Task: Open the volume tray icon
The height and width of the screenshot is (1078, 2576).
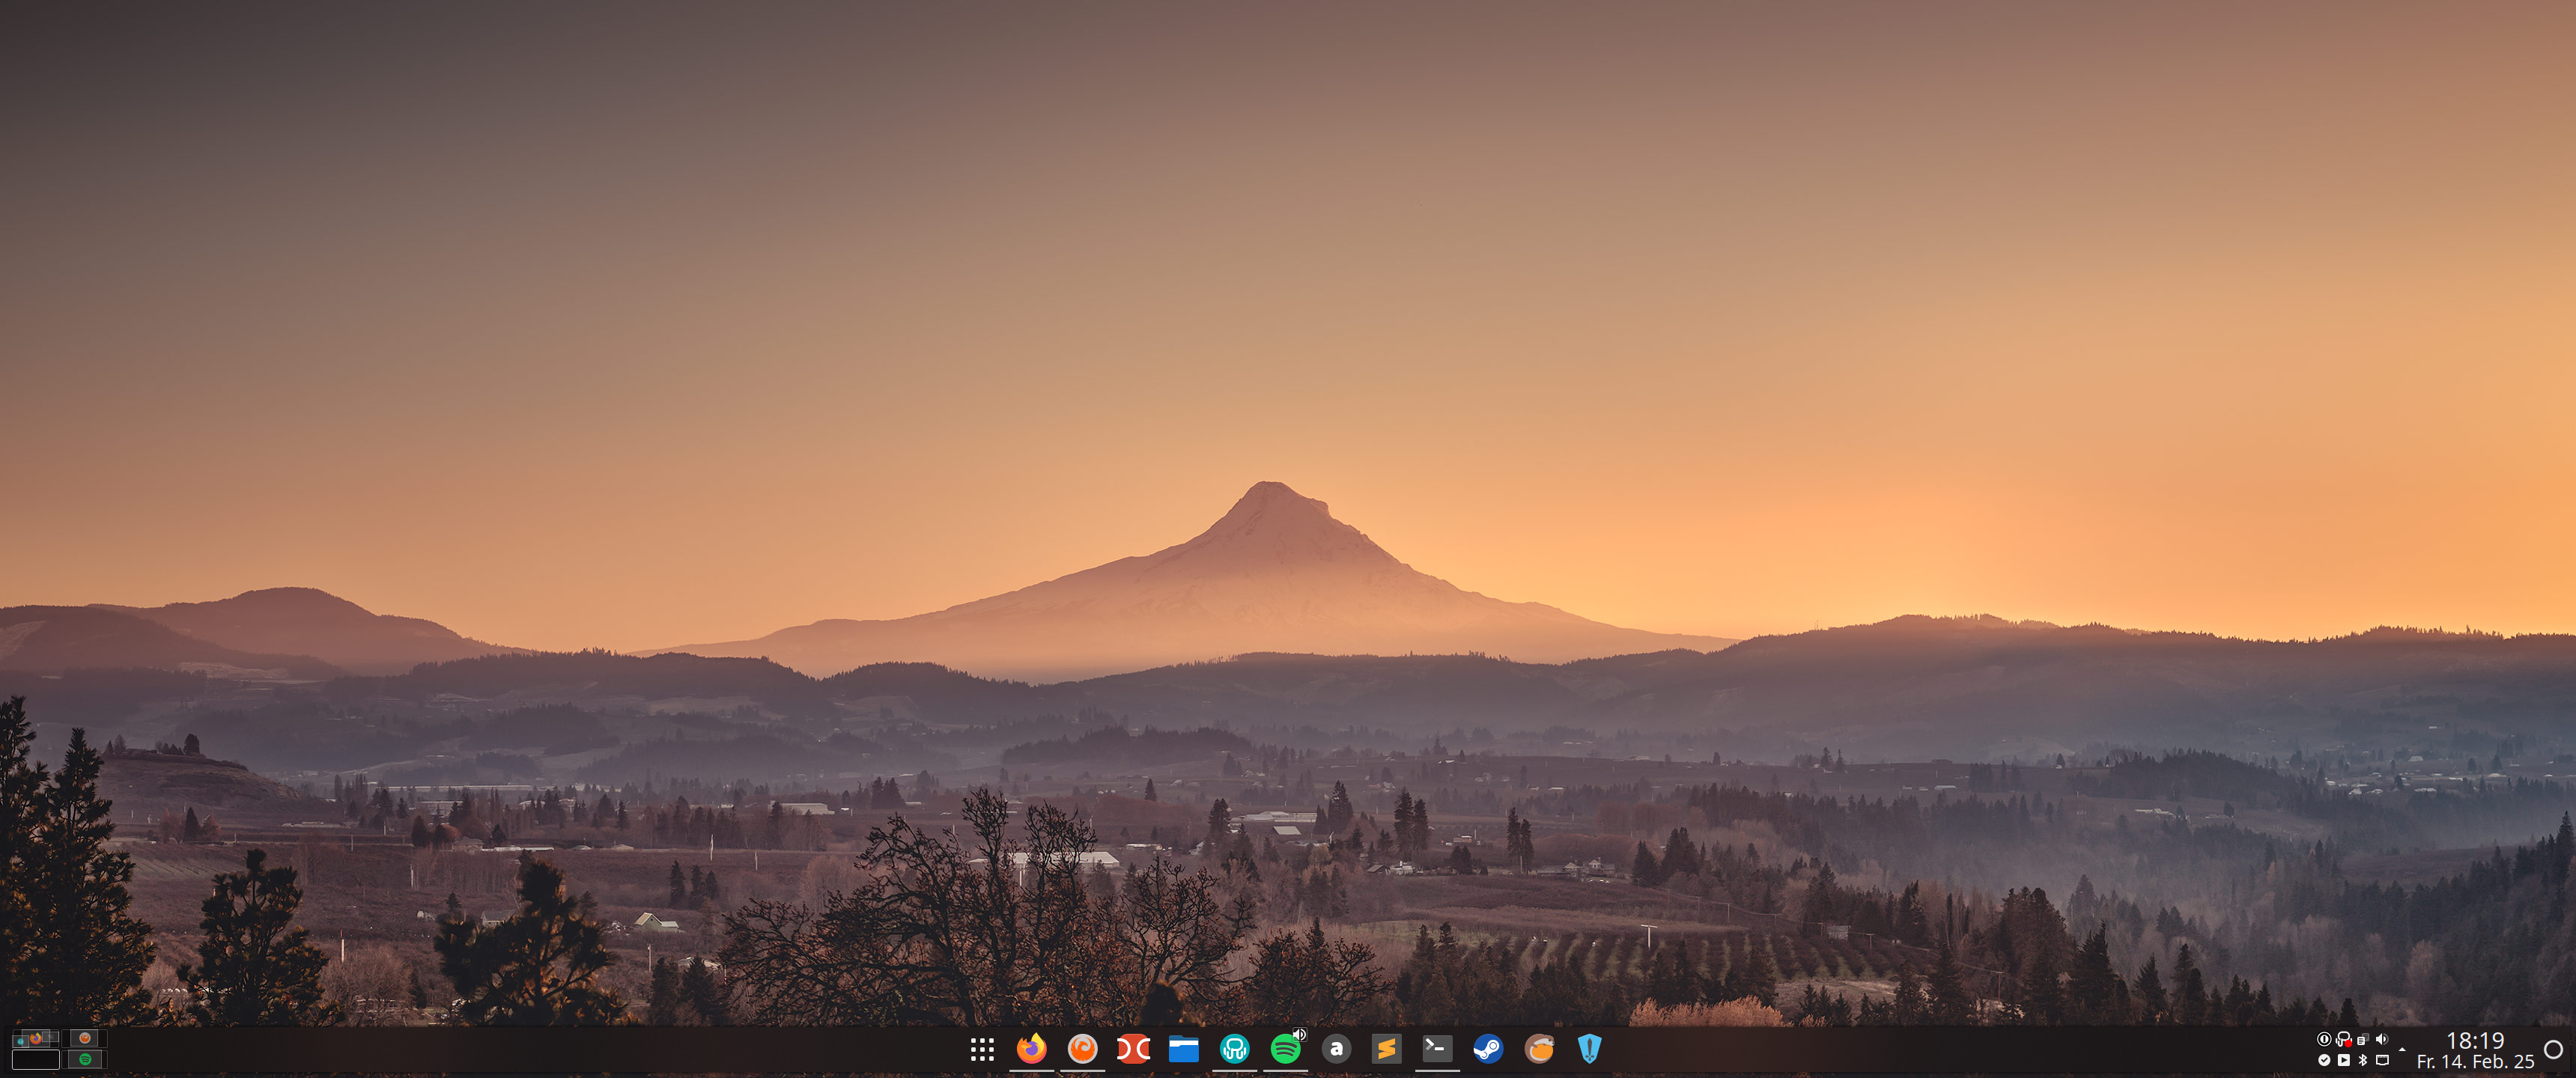Action: point(2382,1039)
